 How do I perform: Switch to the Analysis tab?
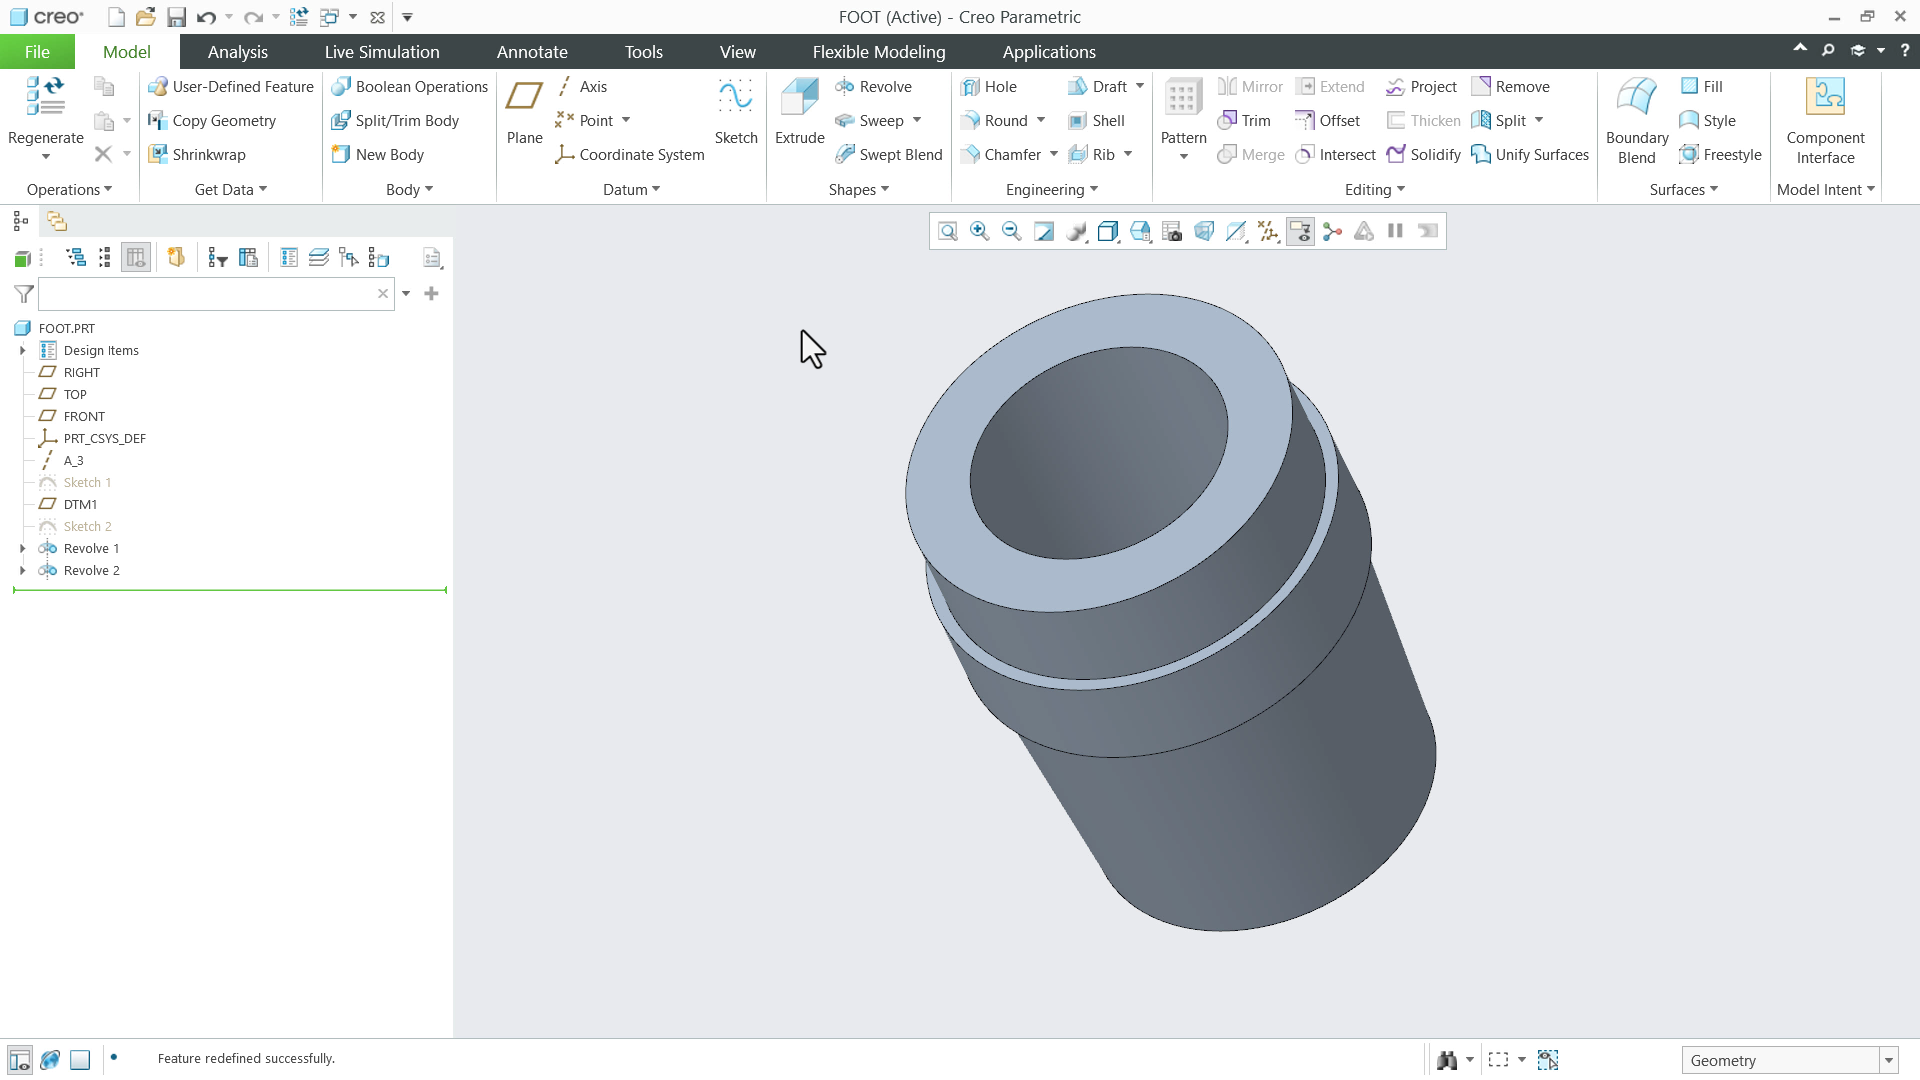(x=238, y=51)
